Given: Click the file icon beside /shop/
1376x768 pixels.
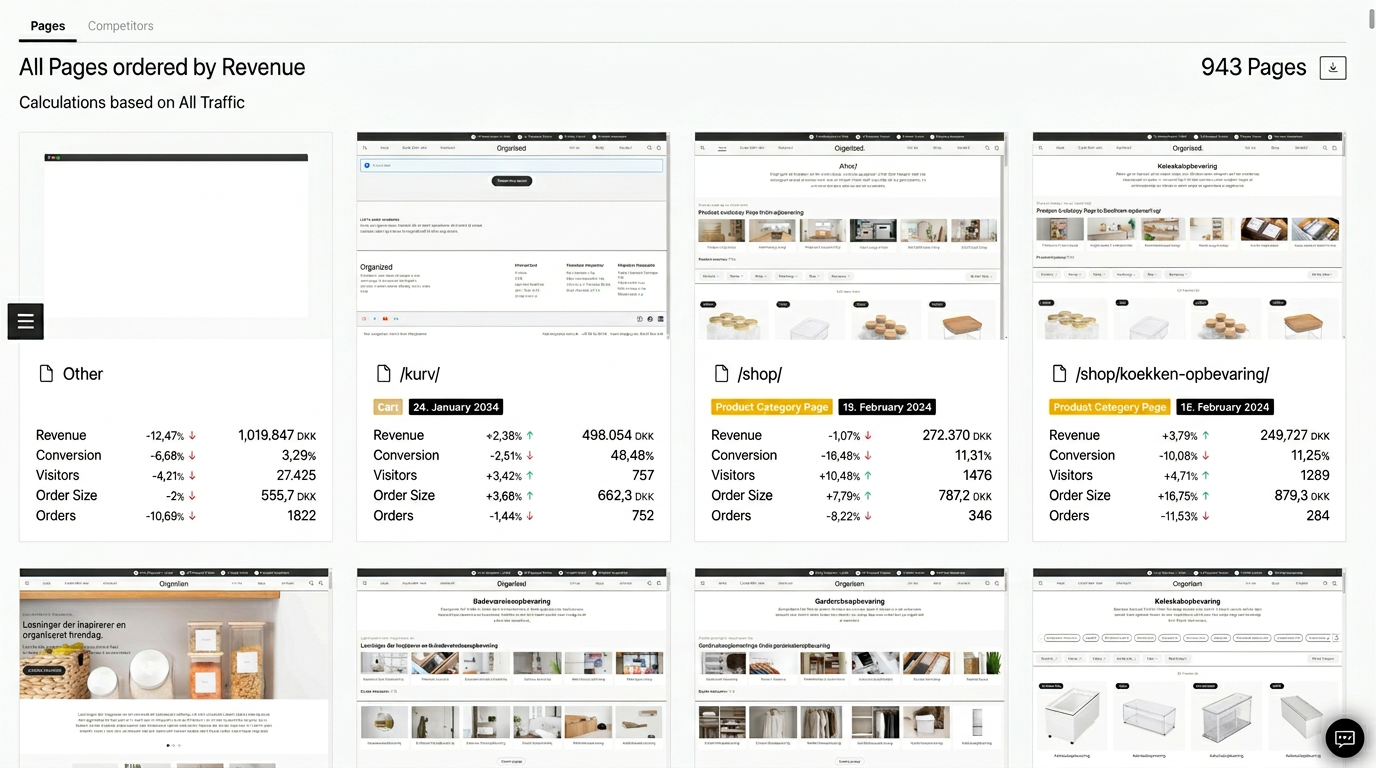Looking at the screenshot, I should pyautogui.click(x=722, y=374).
